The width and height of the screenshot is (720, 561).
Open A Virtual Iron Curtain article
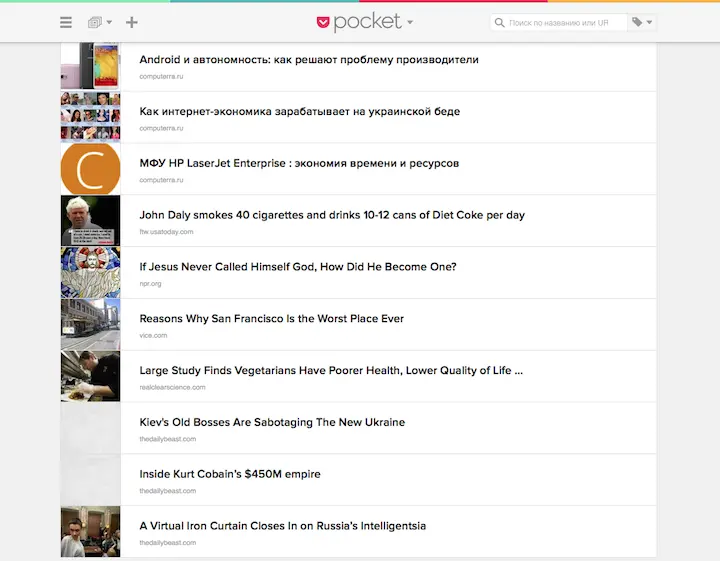pyautogui.click(x=282, y=526)
